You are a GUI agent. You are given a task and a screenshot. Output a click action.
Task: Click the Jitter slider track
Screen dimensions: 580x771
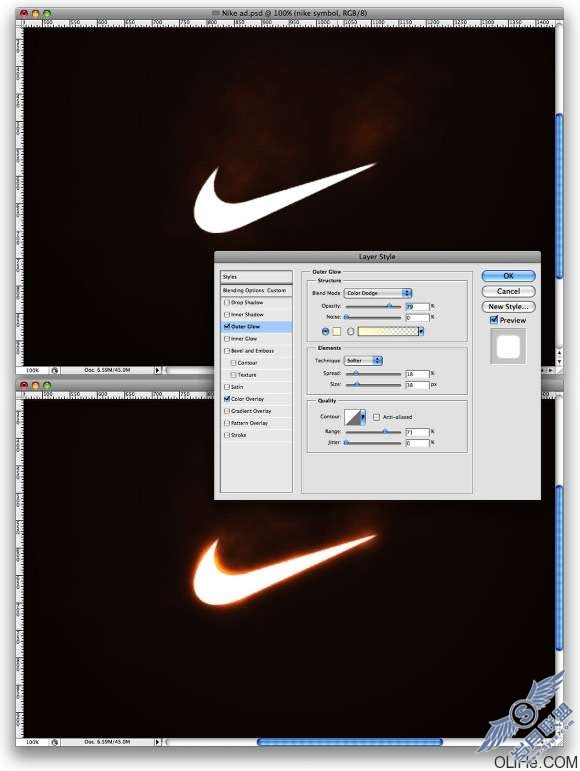[x=373, y=443]
